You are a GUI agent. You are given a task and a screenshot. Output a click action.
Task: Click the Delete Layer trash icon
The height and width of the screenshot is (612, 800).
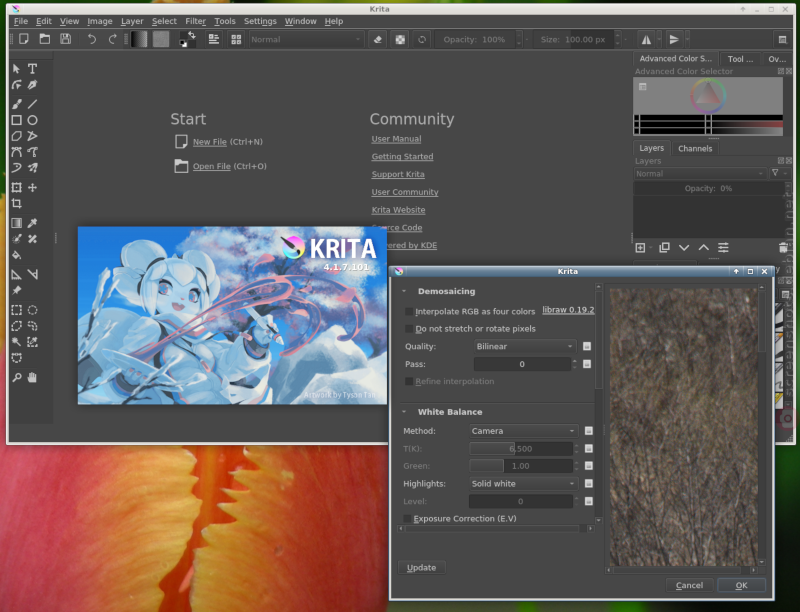point(783,248)
